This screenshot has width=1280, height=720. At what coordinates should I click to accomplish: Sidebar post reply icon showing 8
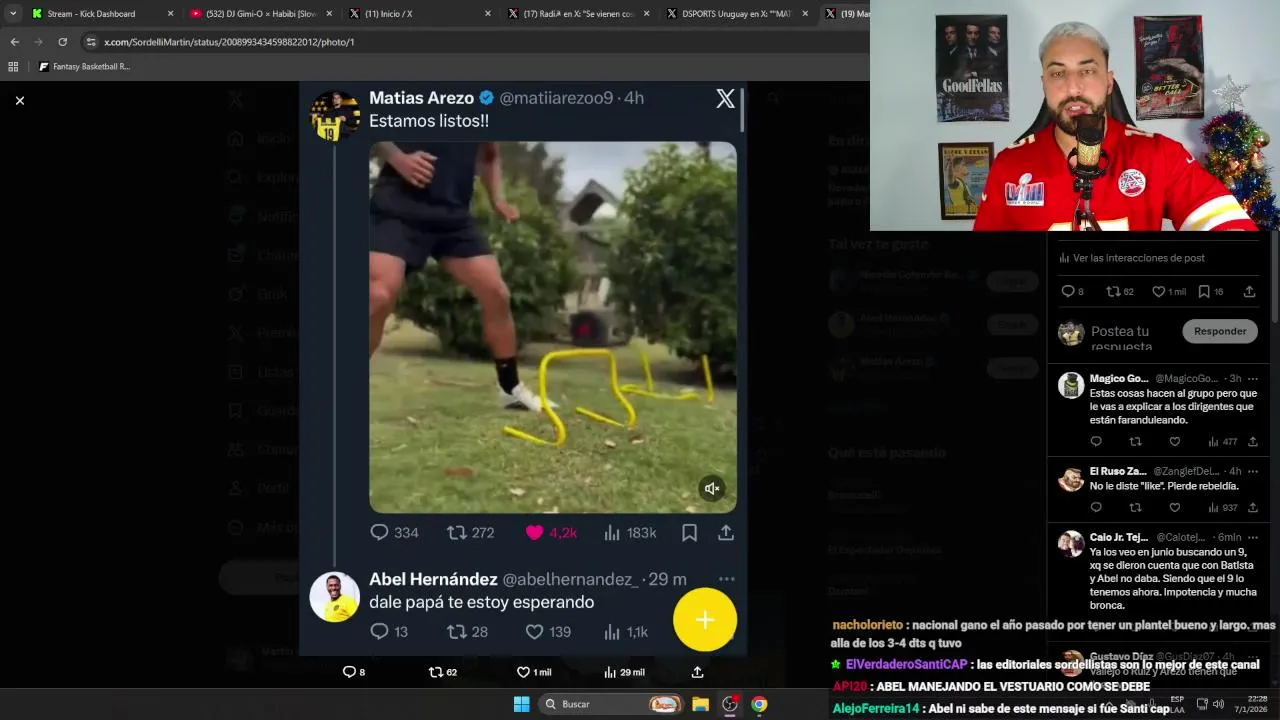1072,292
